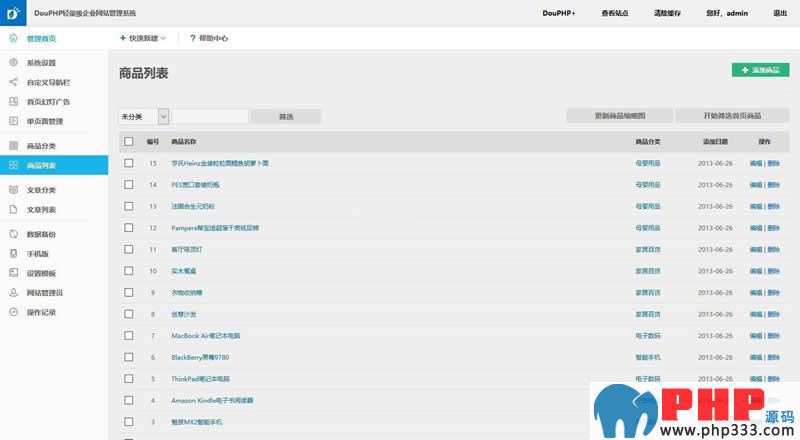This screenshot has width=800, height=440.
Task: Open the 亨氏Heinz product link
Action: point(220,163)
